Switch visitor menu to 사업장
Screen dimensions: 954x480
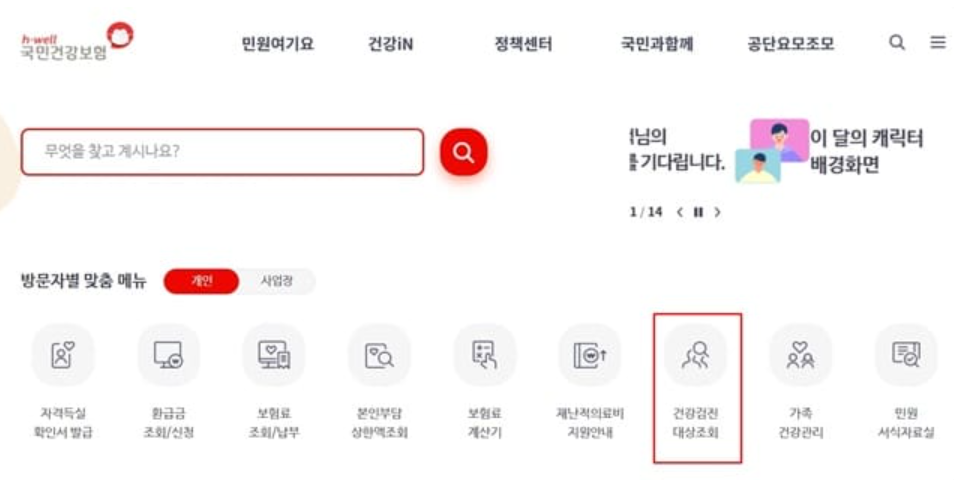[x=277, y=281]
